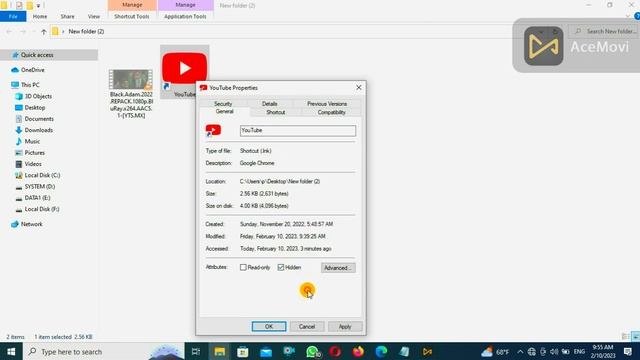Open Videos in navigation pane
Viewport: 640px width, 360px height.
click(x=33, y=164)
